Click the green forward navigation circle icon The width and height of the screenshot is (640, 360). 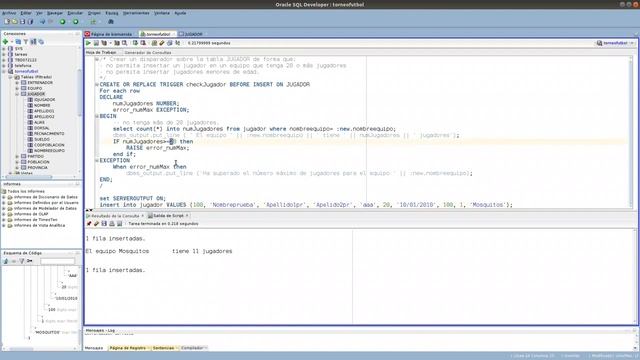[x=76, y=22]
